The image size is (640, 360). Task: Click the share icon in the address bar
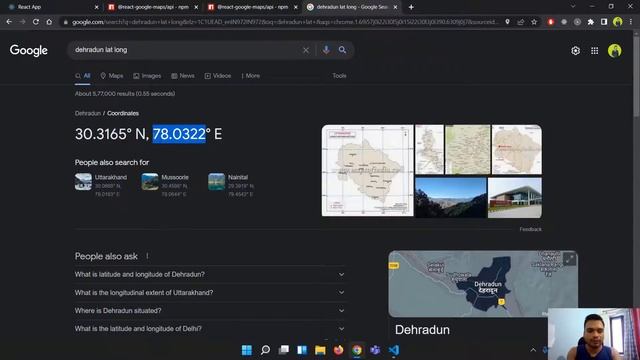521,22
